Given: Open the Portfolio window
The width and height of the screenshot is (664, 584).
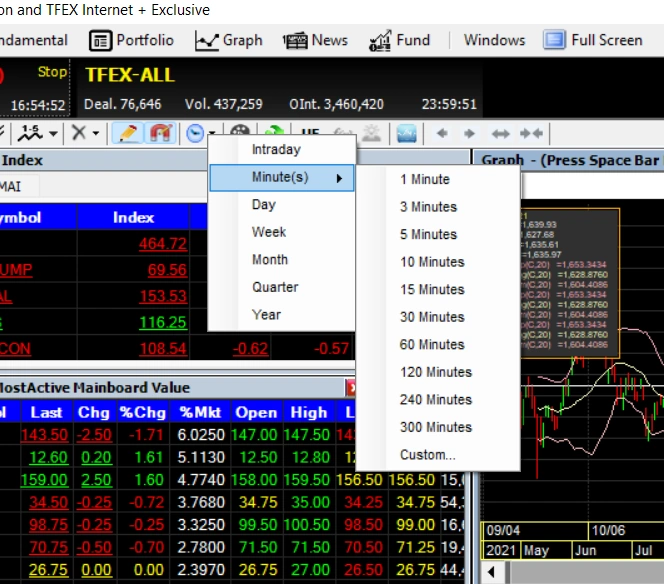Looking at the screenshot, I should [131, 40].
